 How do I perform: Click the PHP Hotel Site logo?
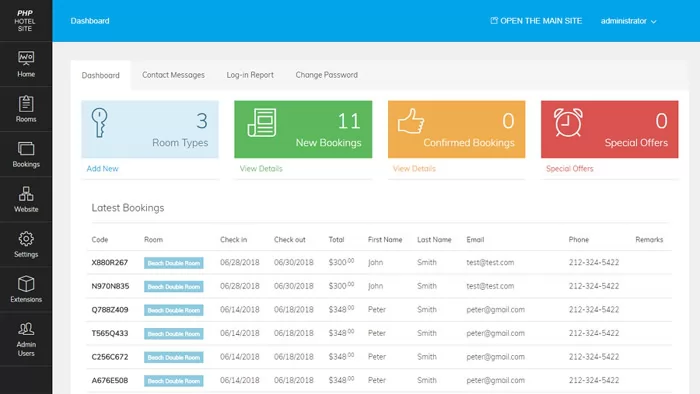25,21
